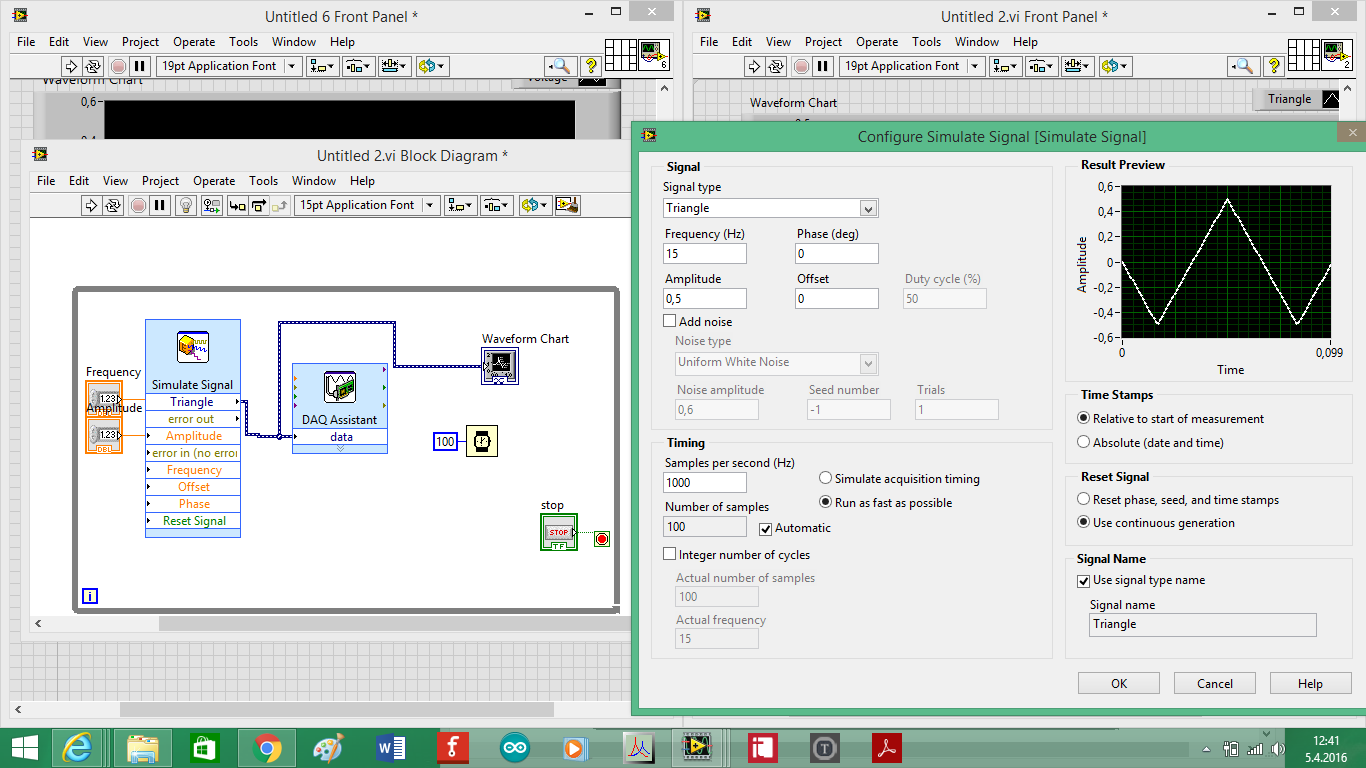
Task: Select Simulate acquisition timing radio button
Action: [x=826, y=479]
